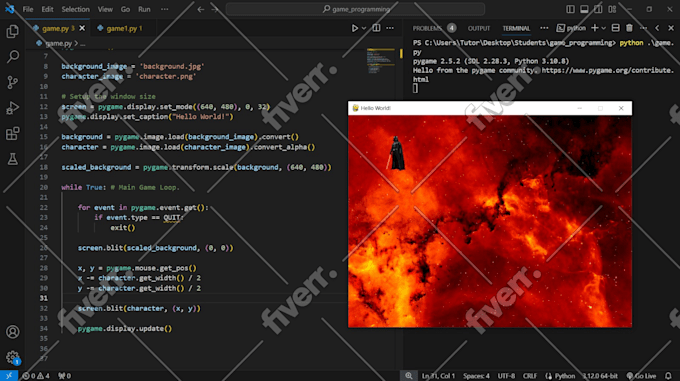Open the Run menu
The image size is (680, 381).
[144, 9]
